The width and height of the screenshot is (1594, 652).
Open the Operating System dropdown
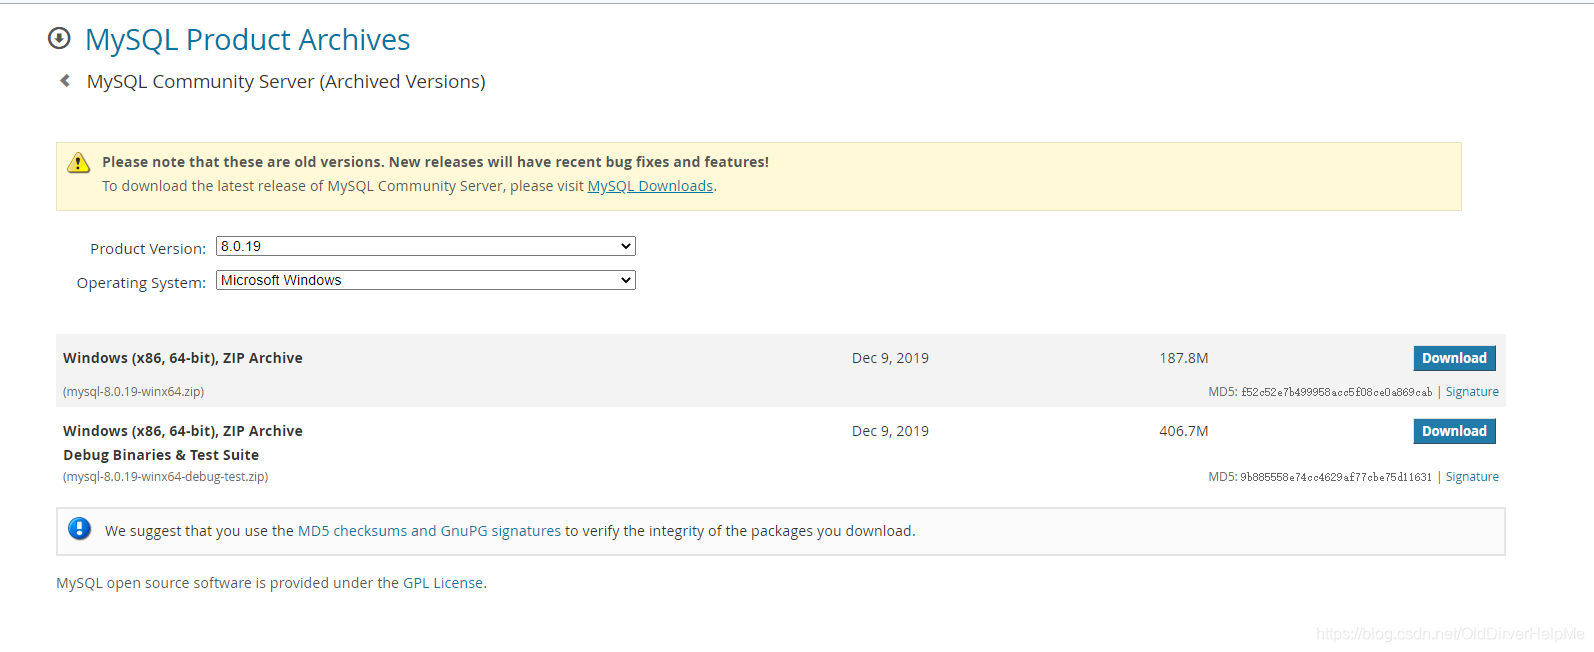[x=426, y=280]
